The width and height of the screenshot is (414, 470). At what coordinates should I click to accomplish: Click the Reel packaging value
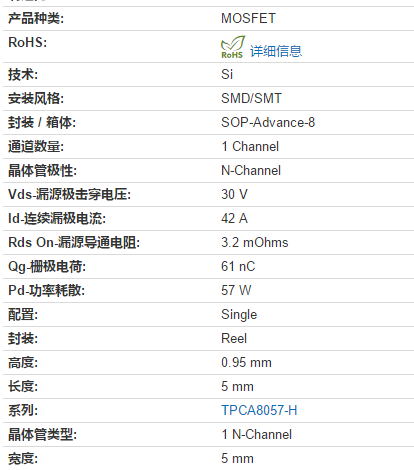coord(234,338)
